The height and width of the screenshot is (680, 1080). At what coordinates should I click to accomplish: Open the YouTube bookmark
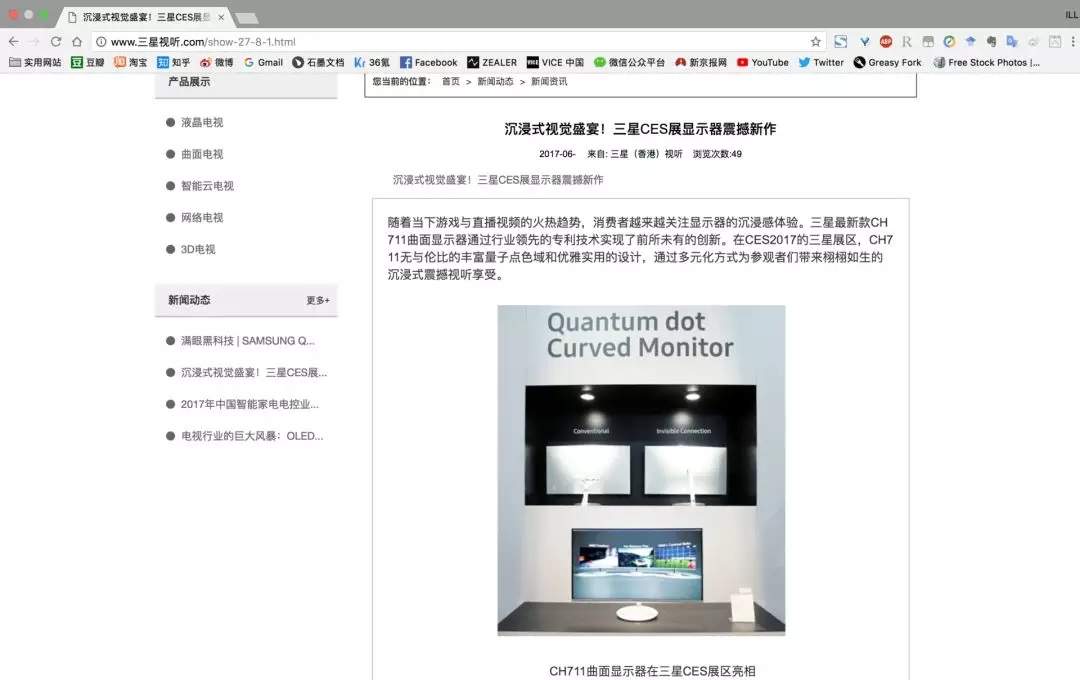[x=762, y=62]
